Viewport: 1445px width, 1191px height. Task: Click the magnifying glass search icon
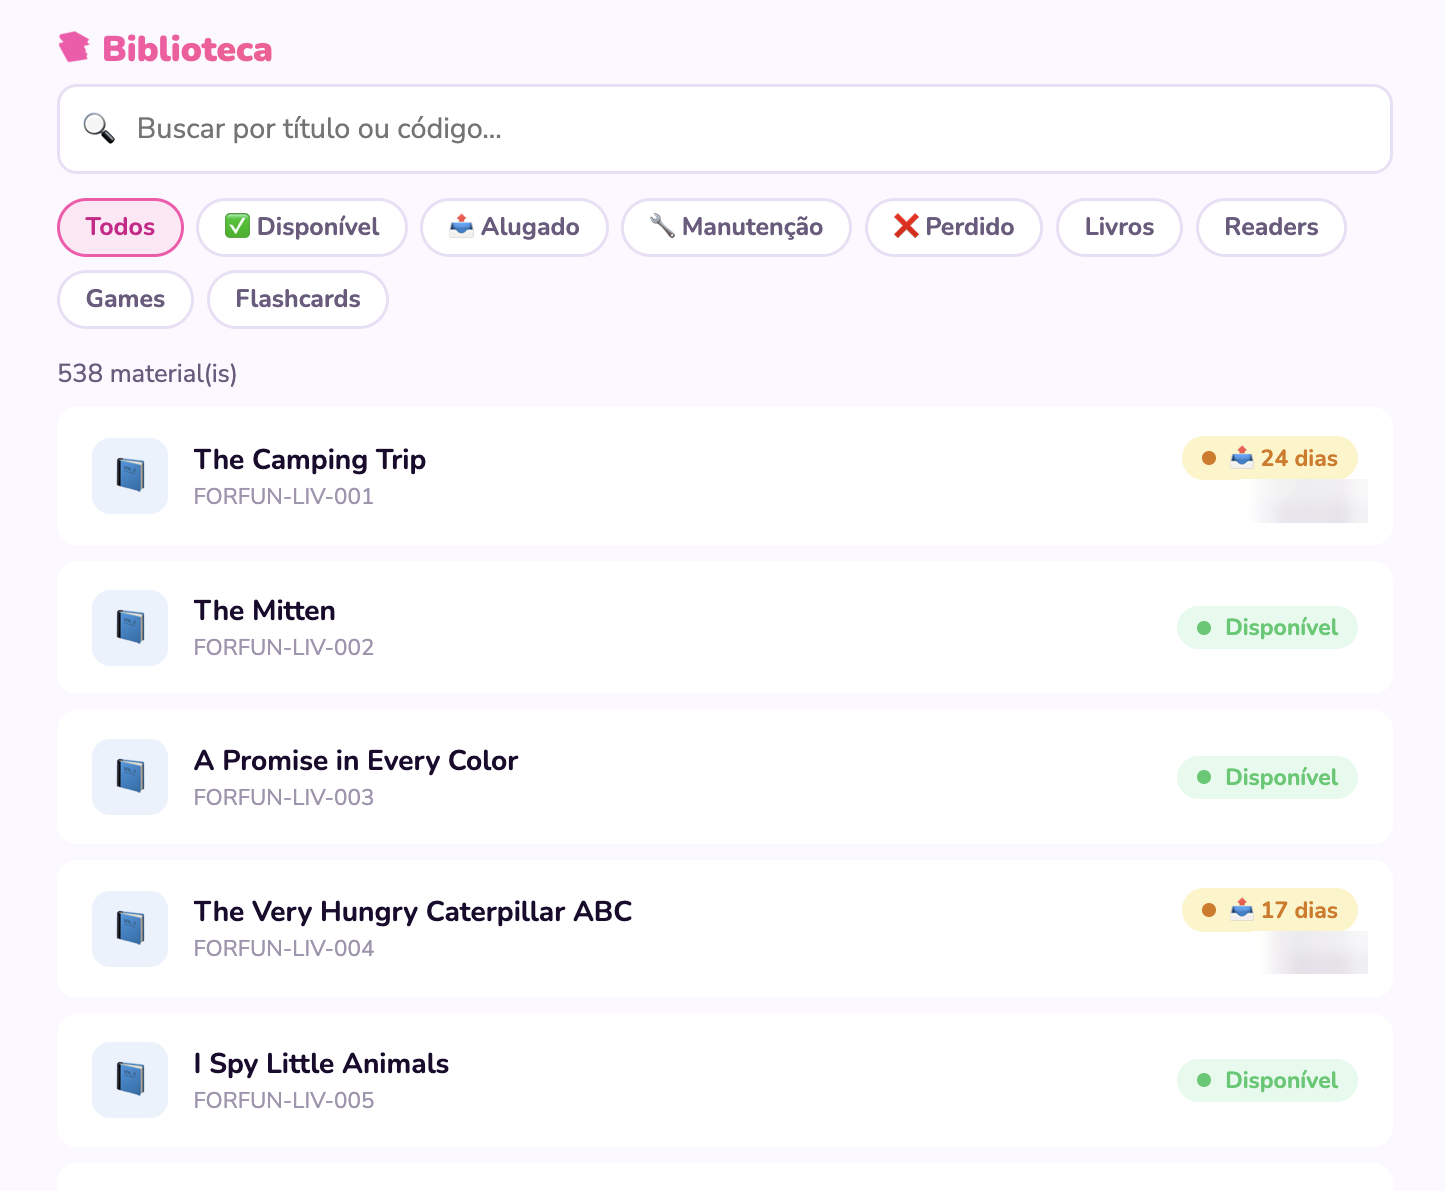coord(98,128)
